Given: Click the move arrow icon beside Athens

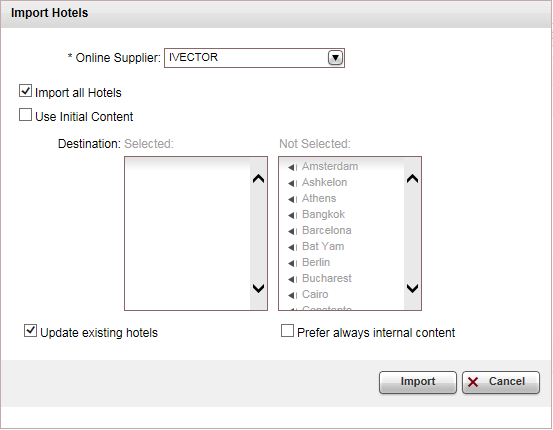Looking at the screenshot, I should pyautogui.click(x=292, y=199).
